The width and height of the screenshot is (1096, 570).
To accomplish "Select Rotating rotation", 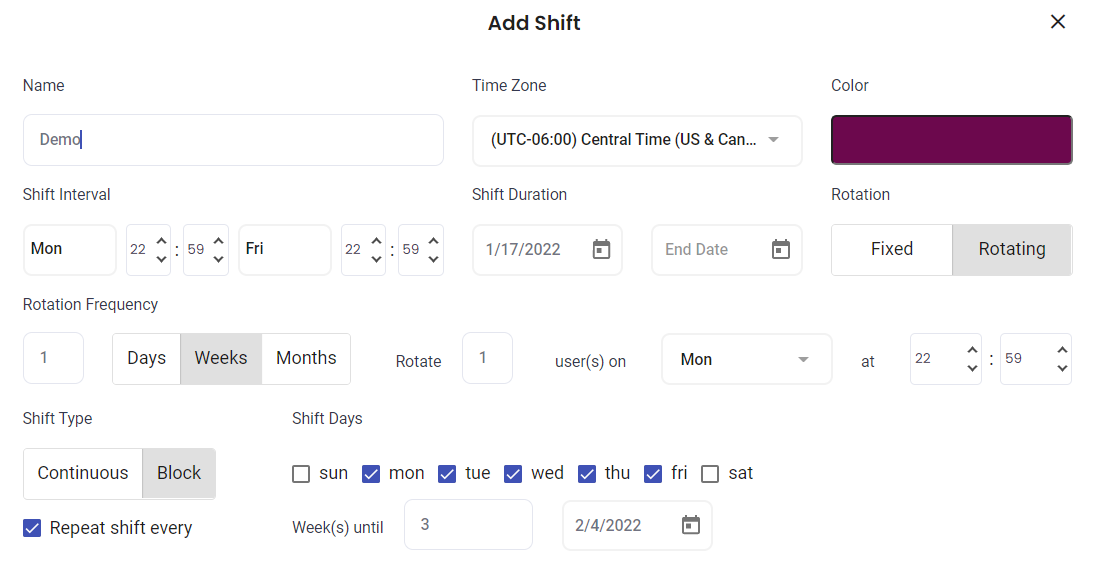I will (x=1012, y=249).
